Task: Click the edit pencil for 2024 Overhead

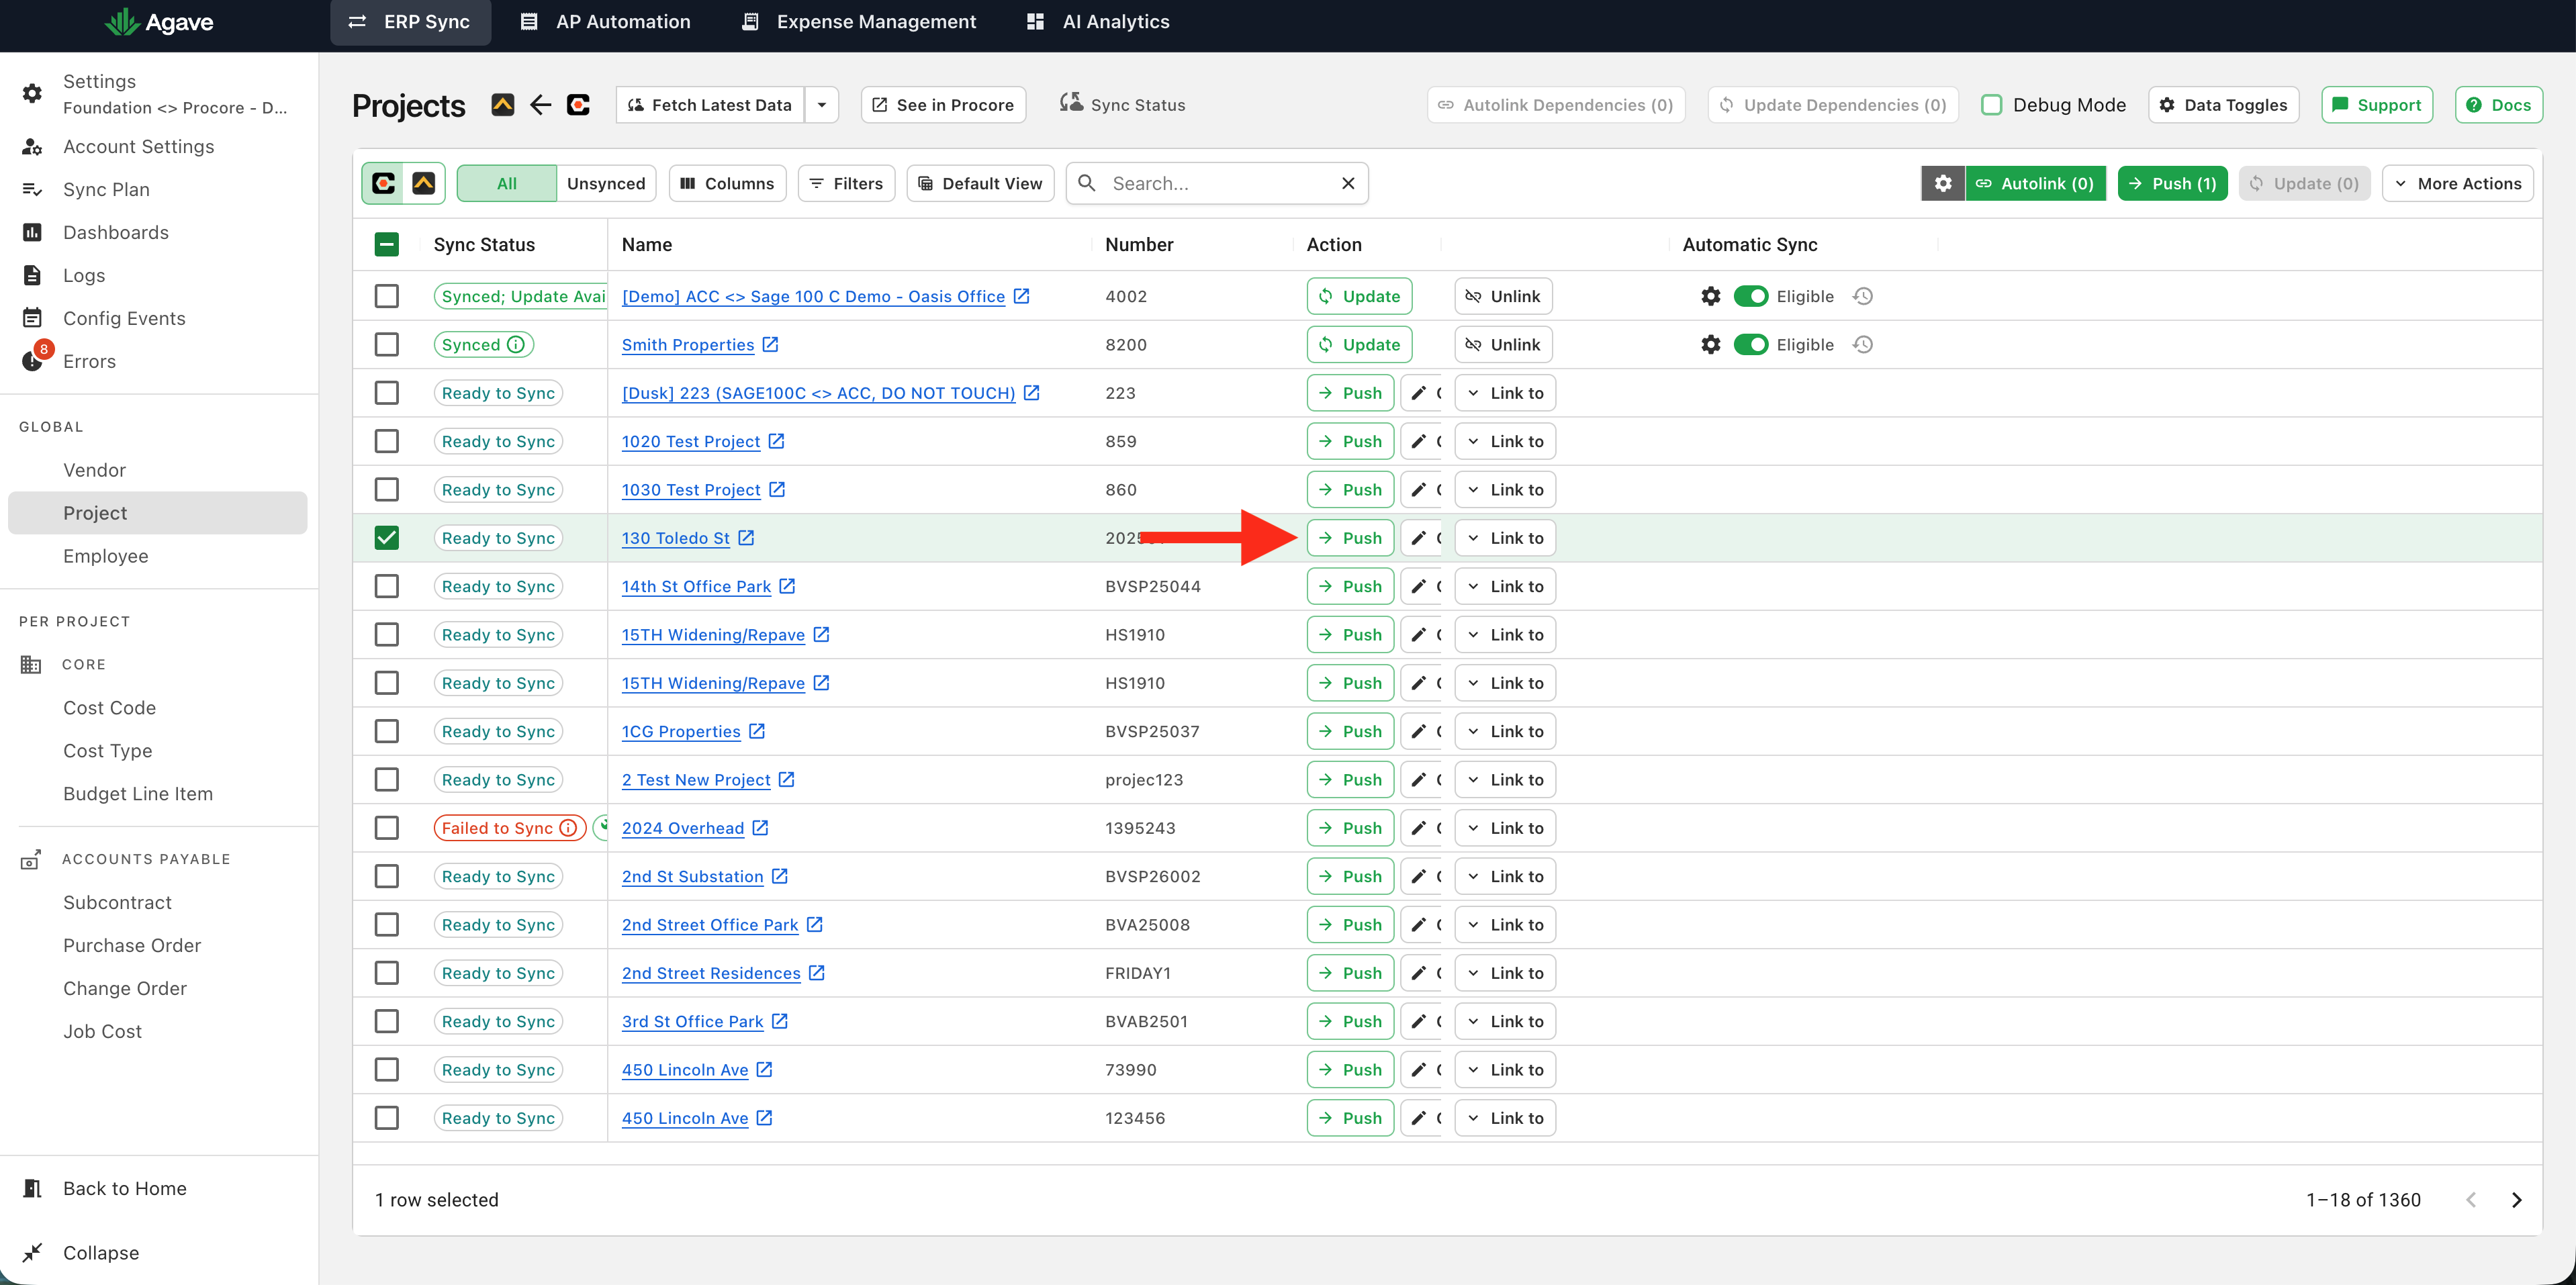Action: coord(1418,828)
